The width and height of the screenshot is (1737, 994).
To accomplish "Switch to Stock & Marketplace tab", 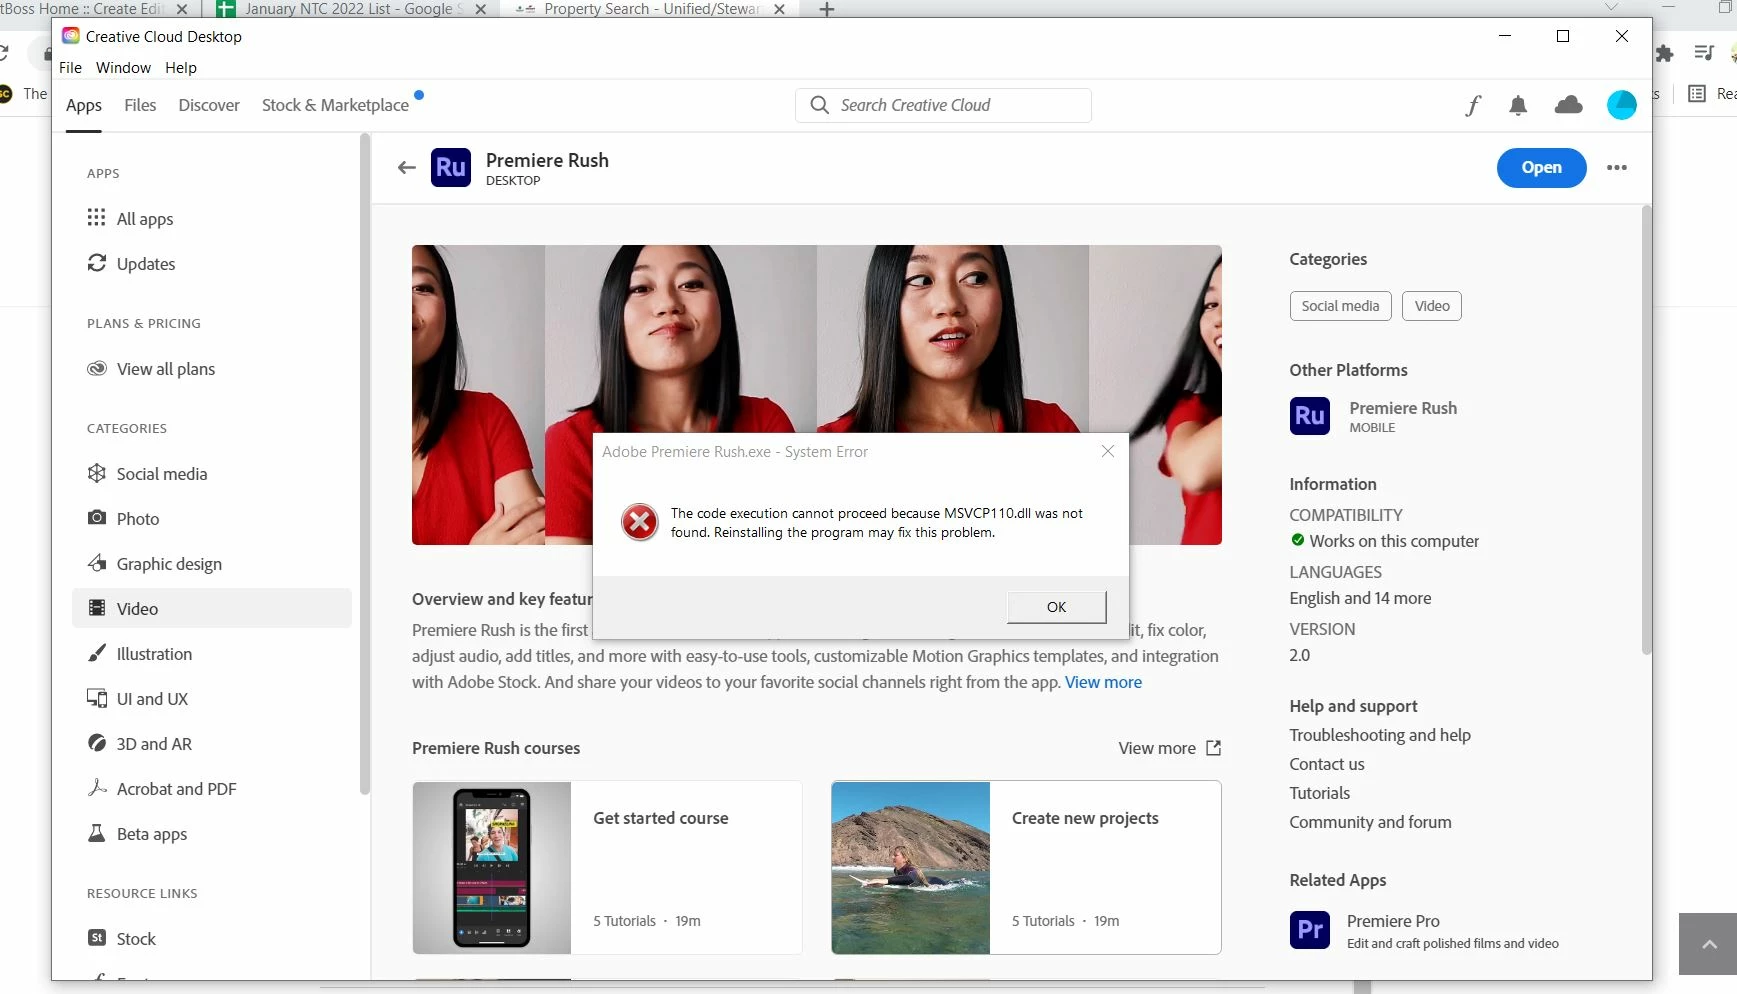I will [x=335, y=105].
